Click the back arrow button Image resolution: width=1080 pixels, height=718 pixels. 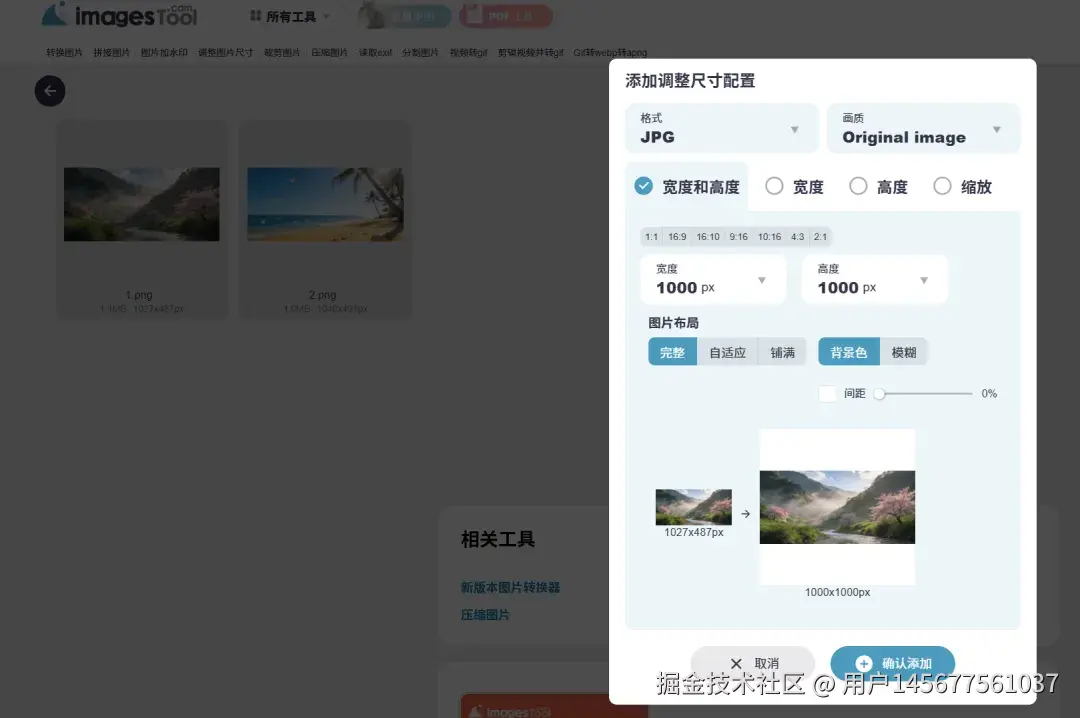(x=50, y=91)
